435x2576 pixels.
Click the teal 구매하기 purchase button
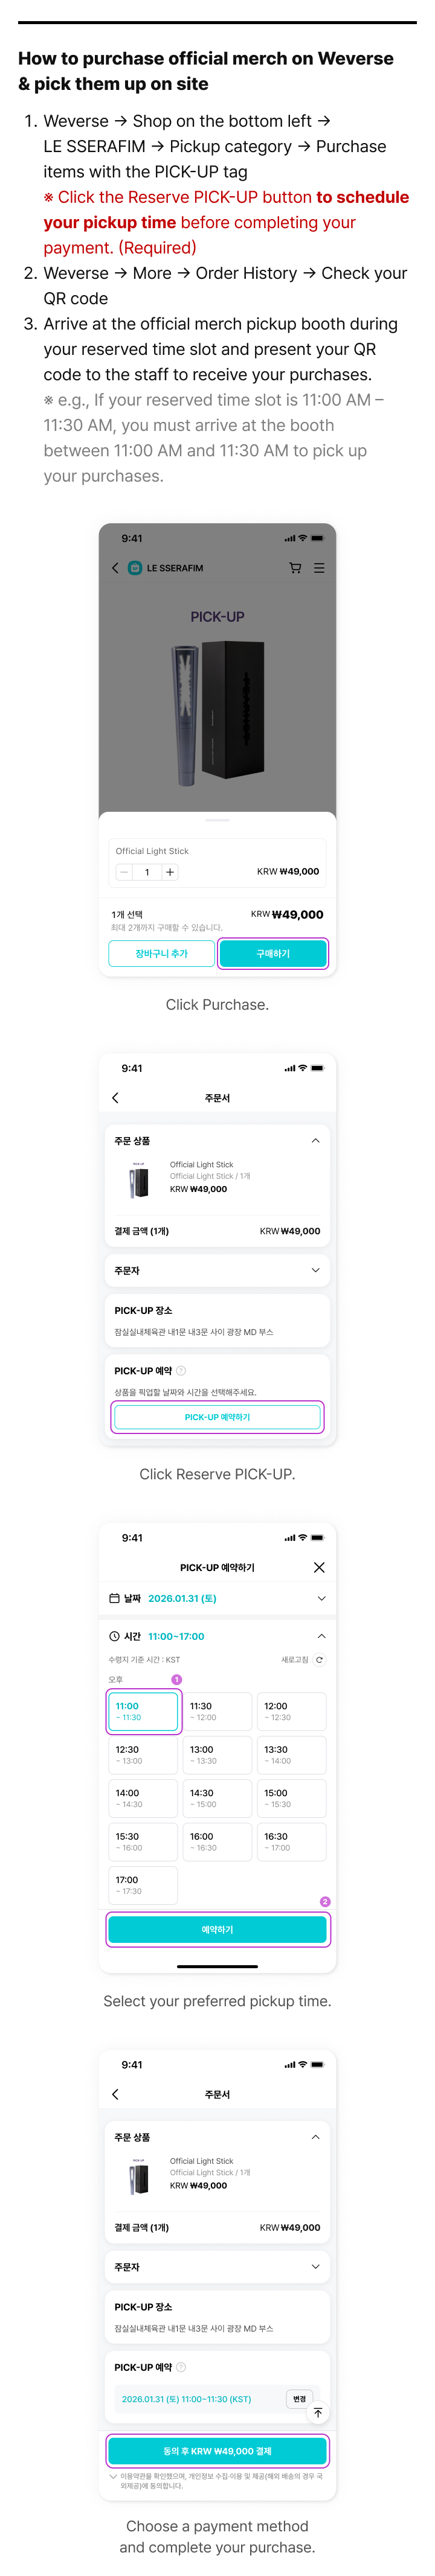click(272, 953)
